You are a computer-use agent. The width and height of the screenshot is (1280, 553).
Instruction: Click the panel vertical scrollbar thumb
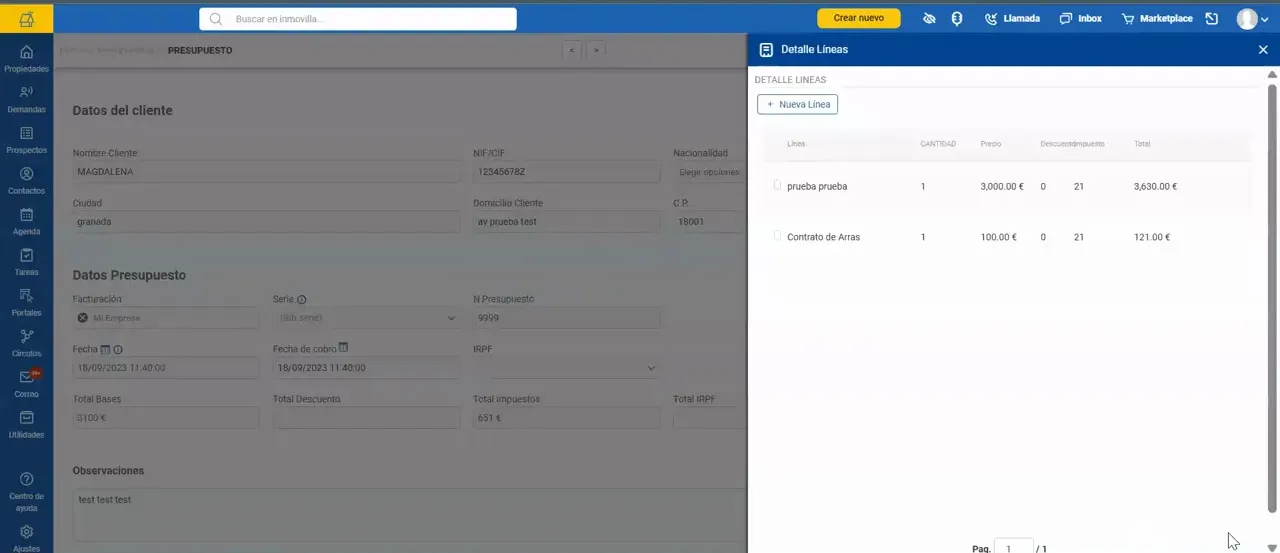point(1273,297)
